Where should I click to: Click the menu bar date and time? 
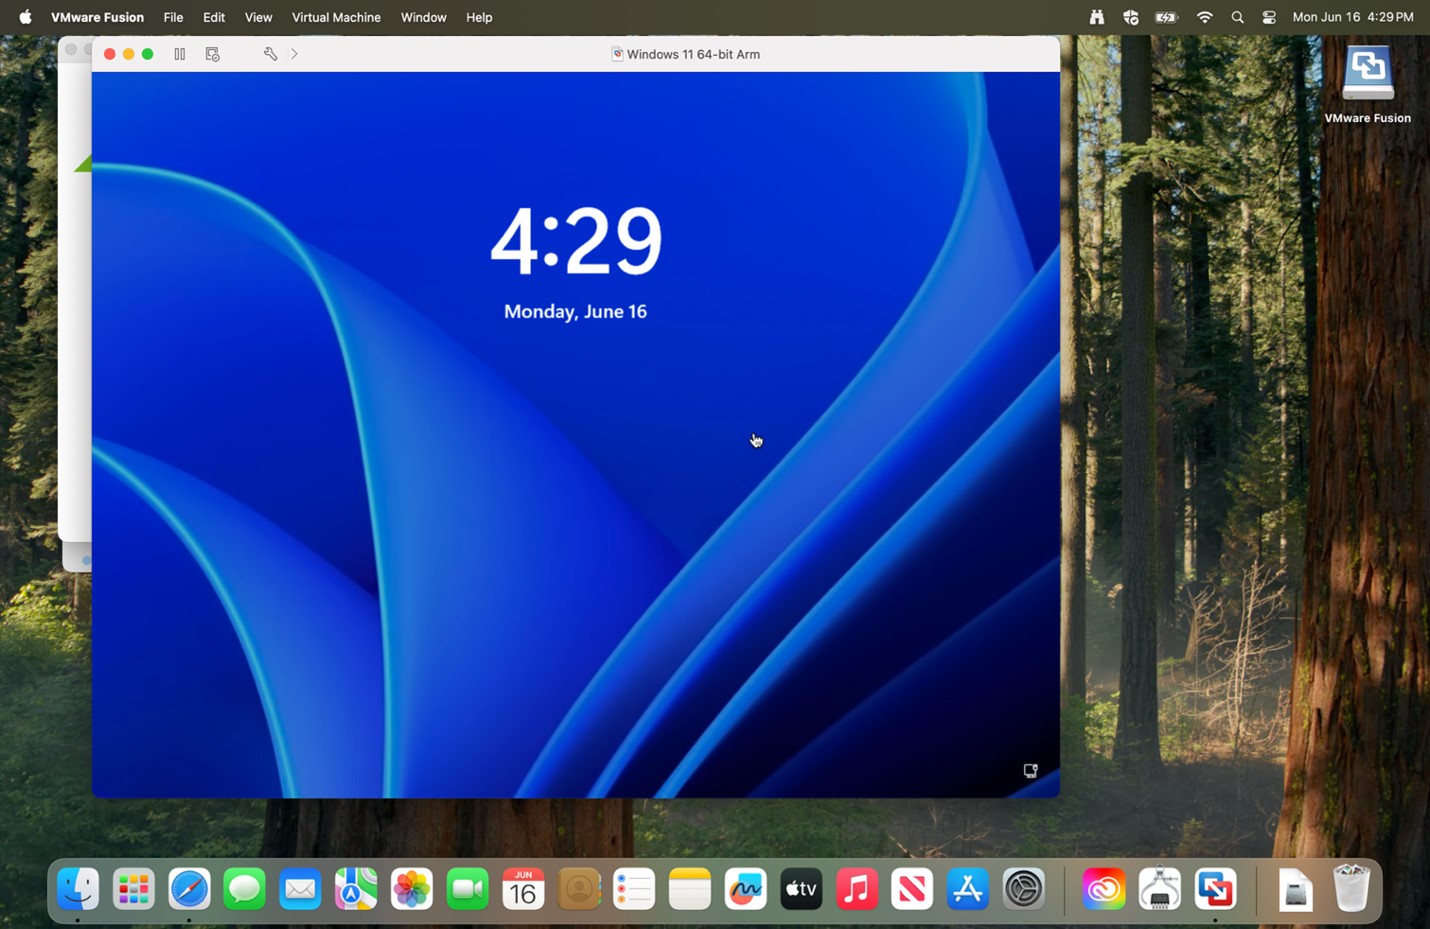pos(1353,17)
